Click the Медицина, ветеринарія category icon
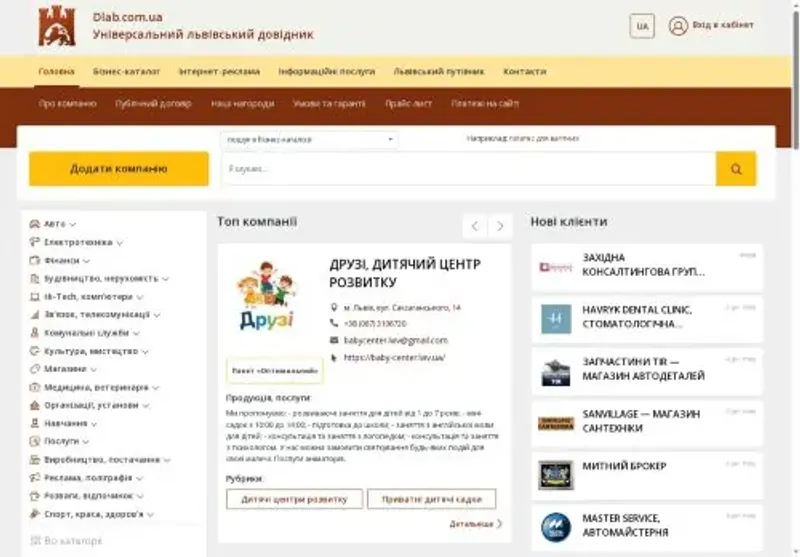Image resolution: width=800 pixels, height=557 pixels. click(35, 387)
